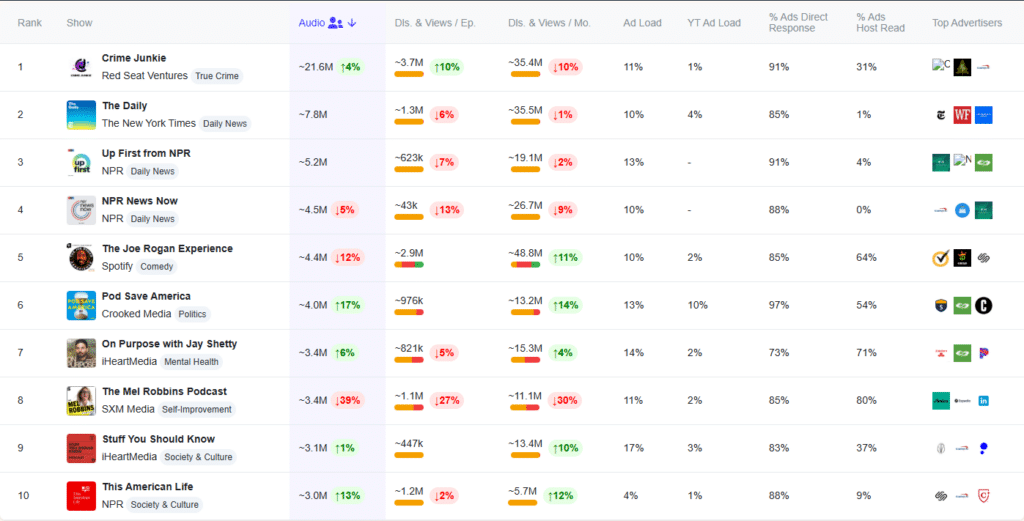This screenshot has height=521, width=1024.
Task: Click the Ad Load column header
Action: (642, 23)
